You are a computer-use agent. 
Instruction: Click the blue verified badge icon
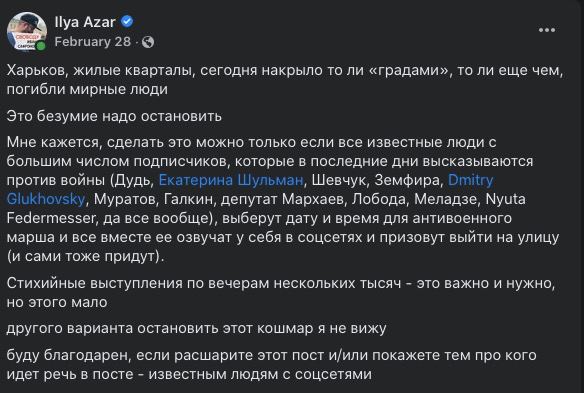click(x=127, y=22)
